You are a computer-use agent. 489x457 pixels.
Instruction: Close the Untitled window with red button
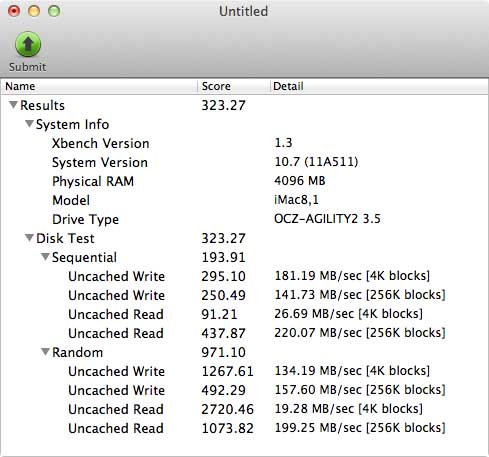point(14,11)
